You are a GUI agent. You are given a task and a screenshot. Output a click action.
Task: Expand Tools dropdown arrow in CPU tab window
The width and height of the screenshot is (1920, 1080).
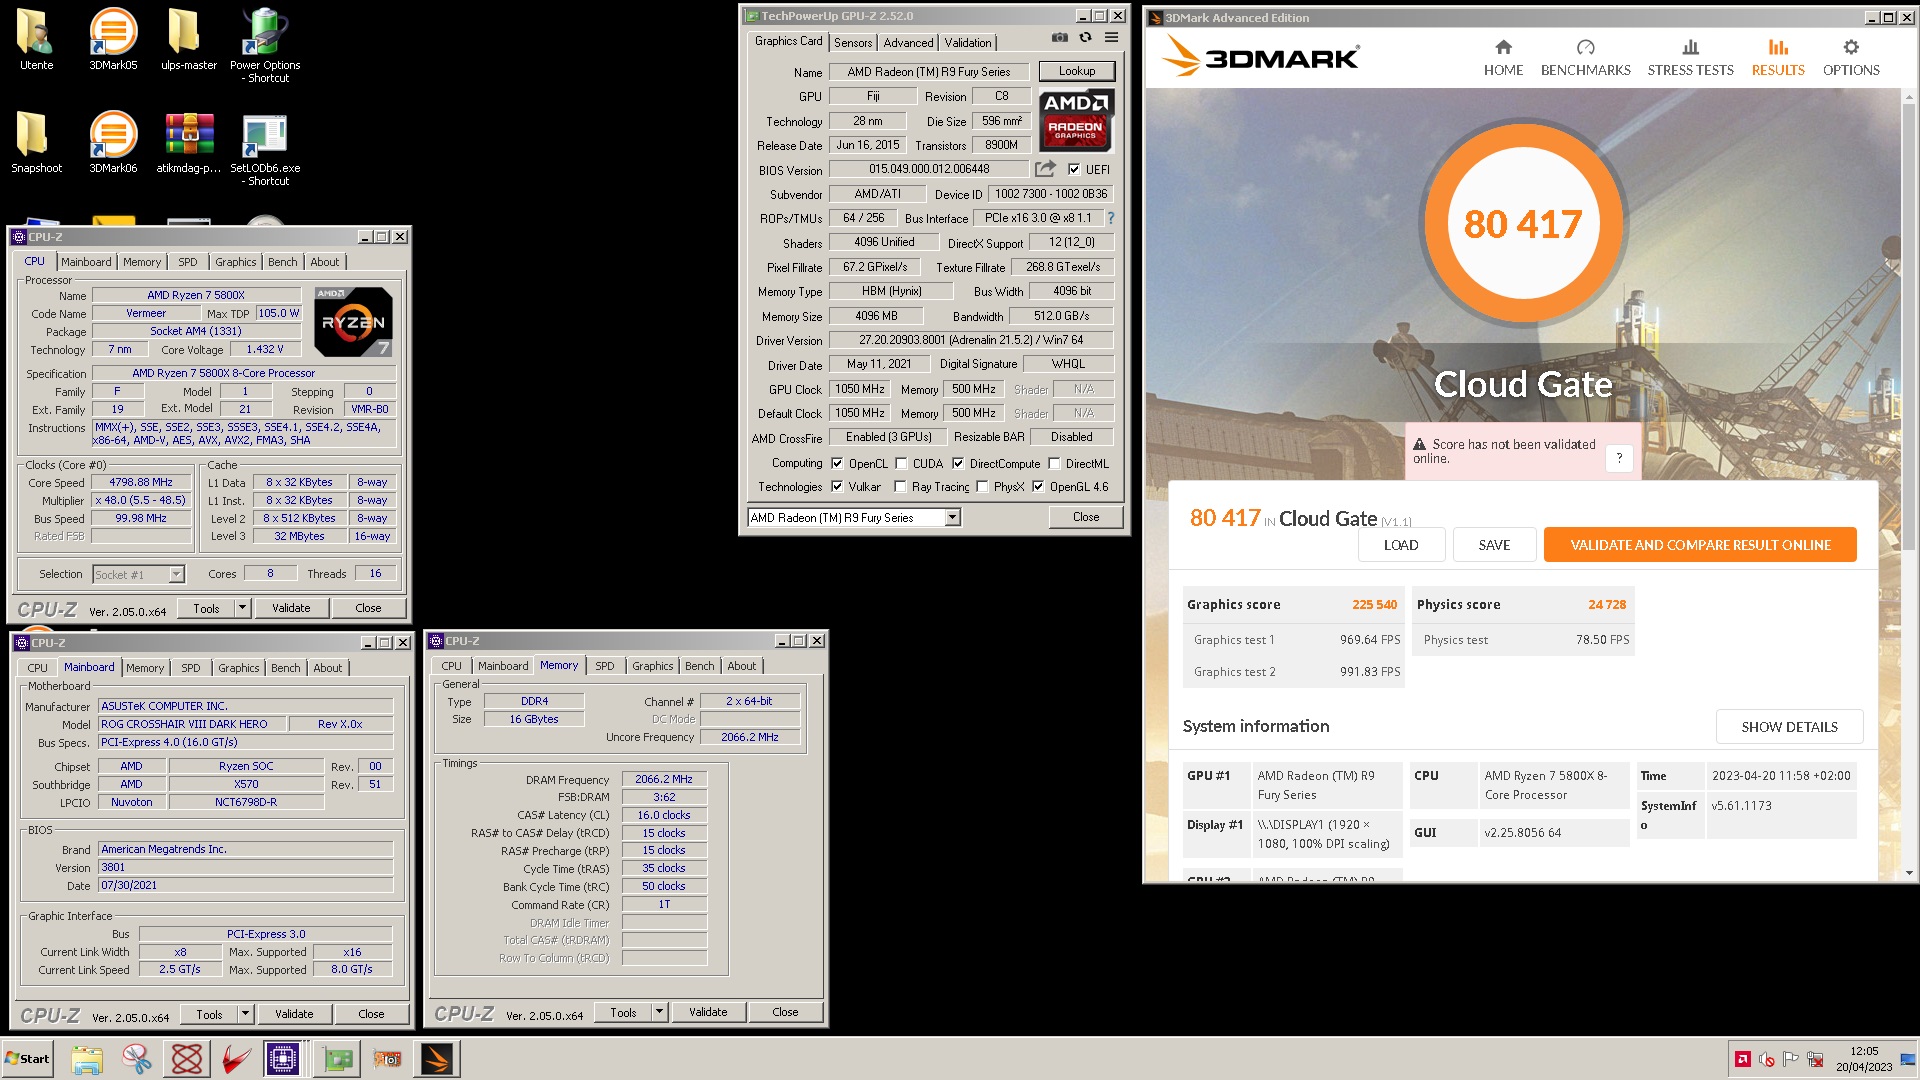(241, 607)
